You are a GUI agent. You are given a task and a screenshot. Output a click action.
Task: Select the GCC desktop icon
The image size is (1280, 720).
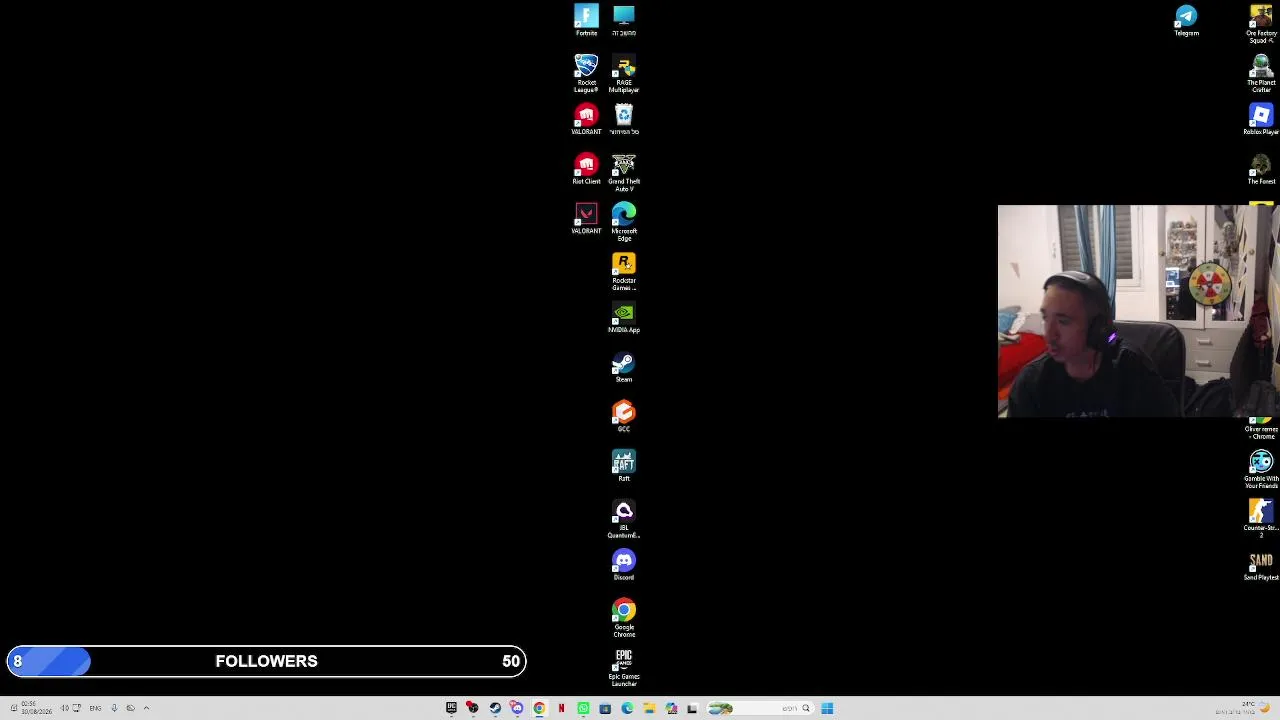click(624, 416)
